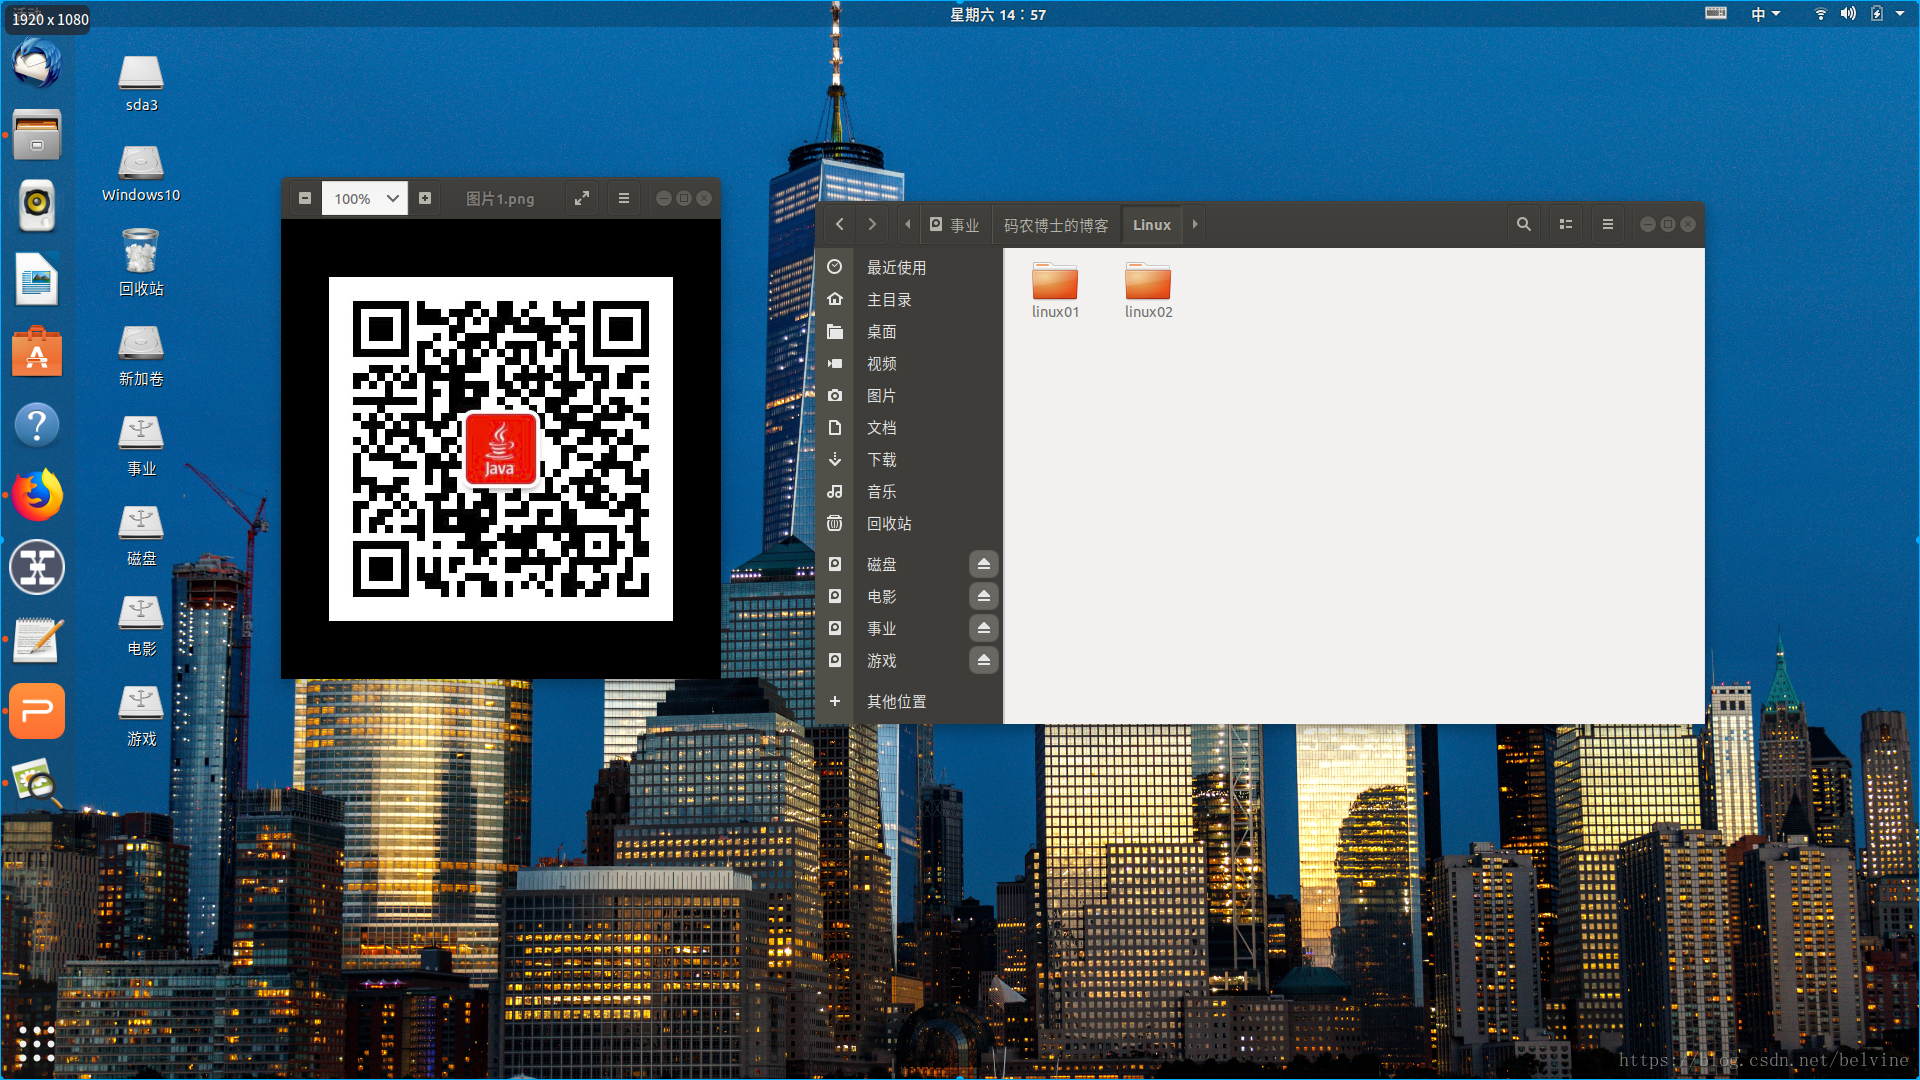The image size is (1920, 1080).
Task: Open 主目录 home folder in sidebar
Action: click(909, 299)
